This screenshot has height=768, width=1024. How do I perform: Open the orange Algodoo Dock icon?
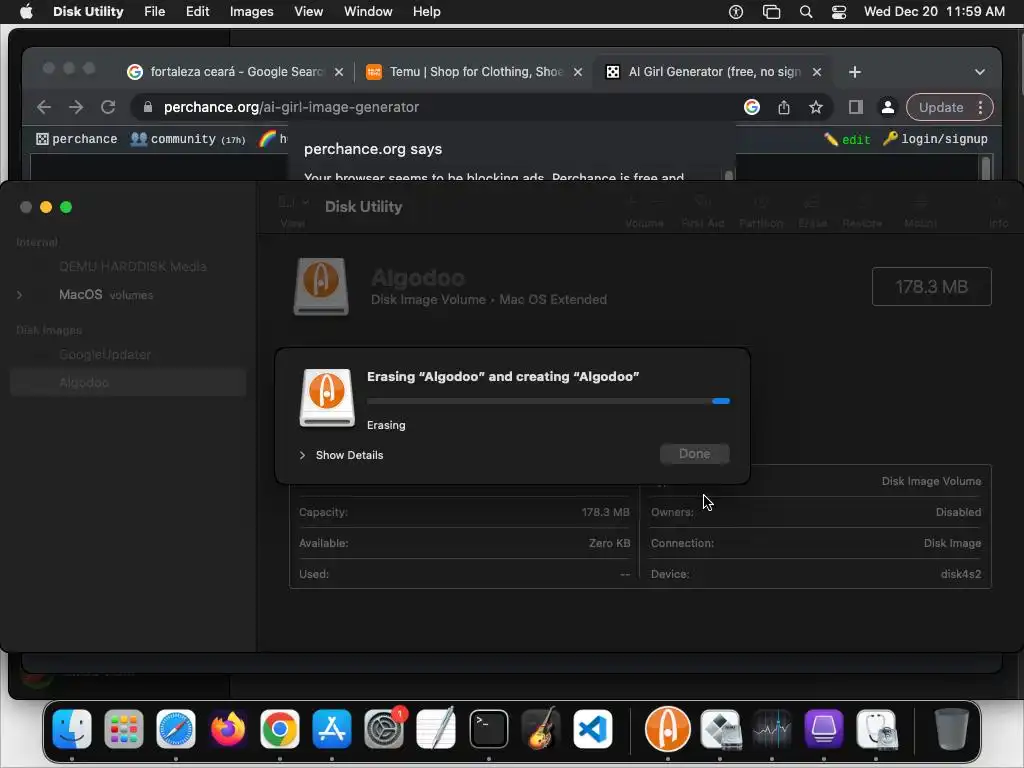pyautogui.click(x=667, y=729)
